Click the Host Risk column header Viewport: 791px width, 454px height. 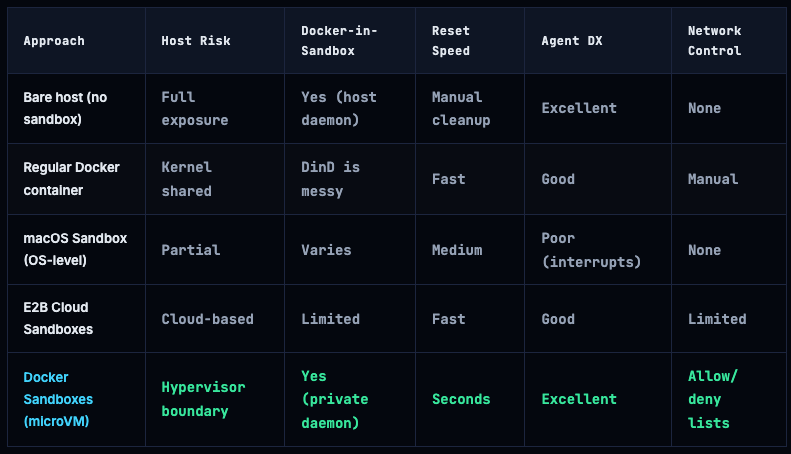pos(196,41)
